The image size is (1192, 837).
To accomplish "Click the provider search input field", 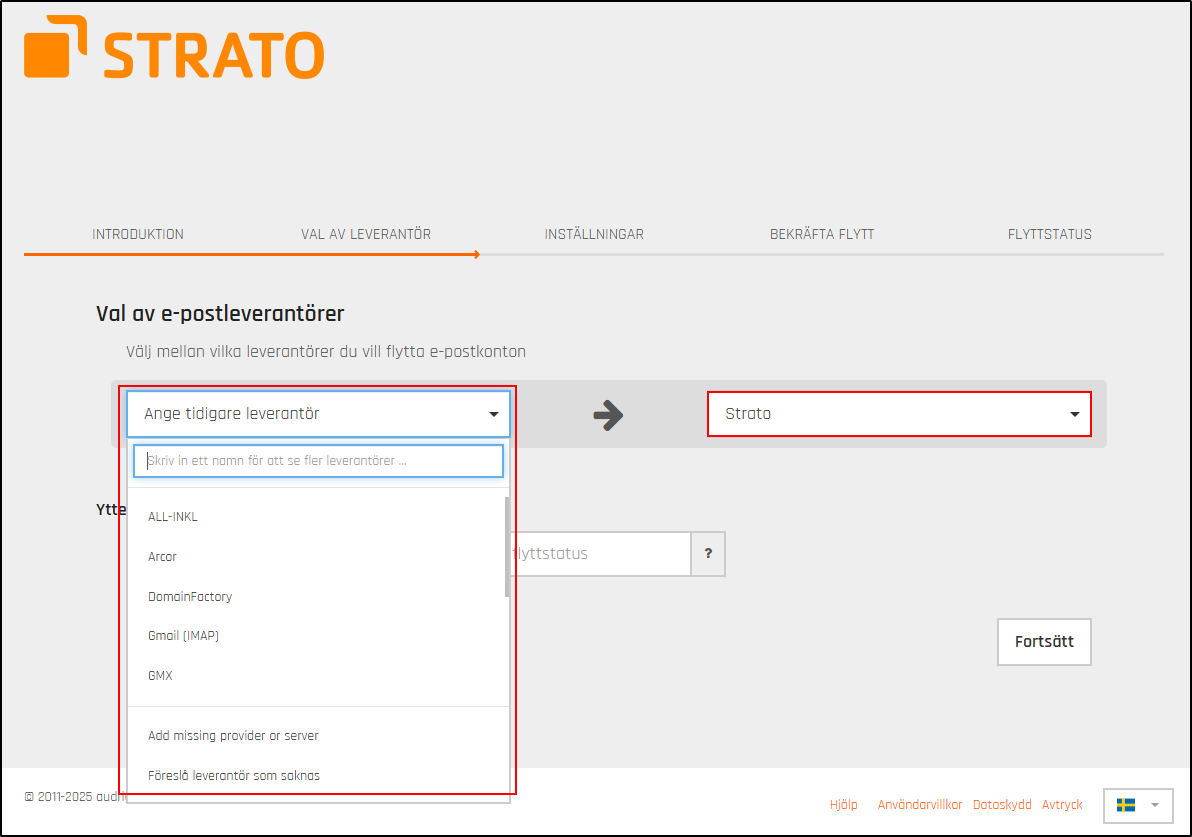I will [x=318, y=462].
